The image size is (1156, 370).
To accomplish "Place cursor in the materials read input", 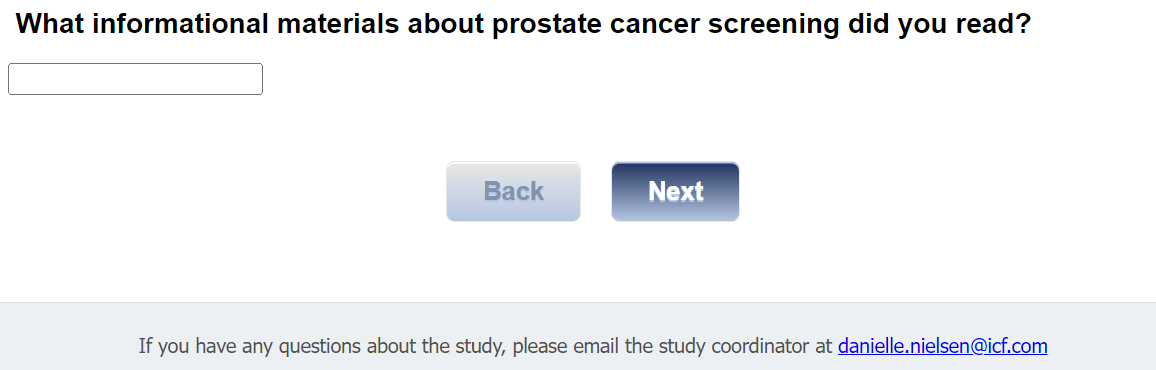I will pos(135,79).
